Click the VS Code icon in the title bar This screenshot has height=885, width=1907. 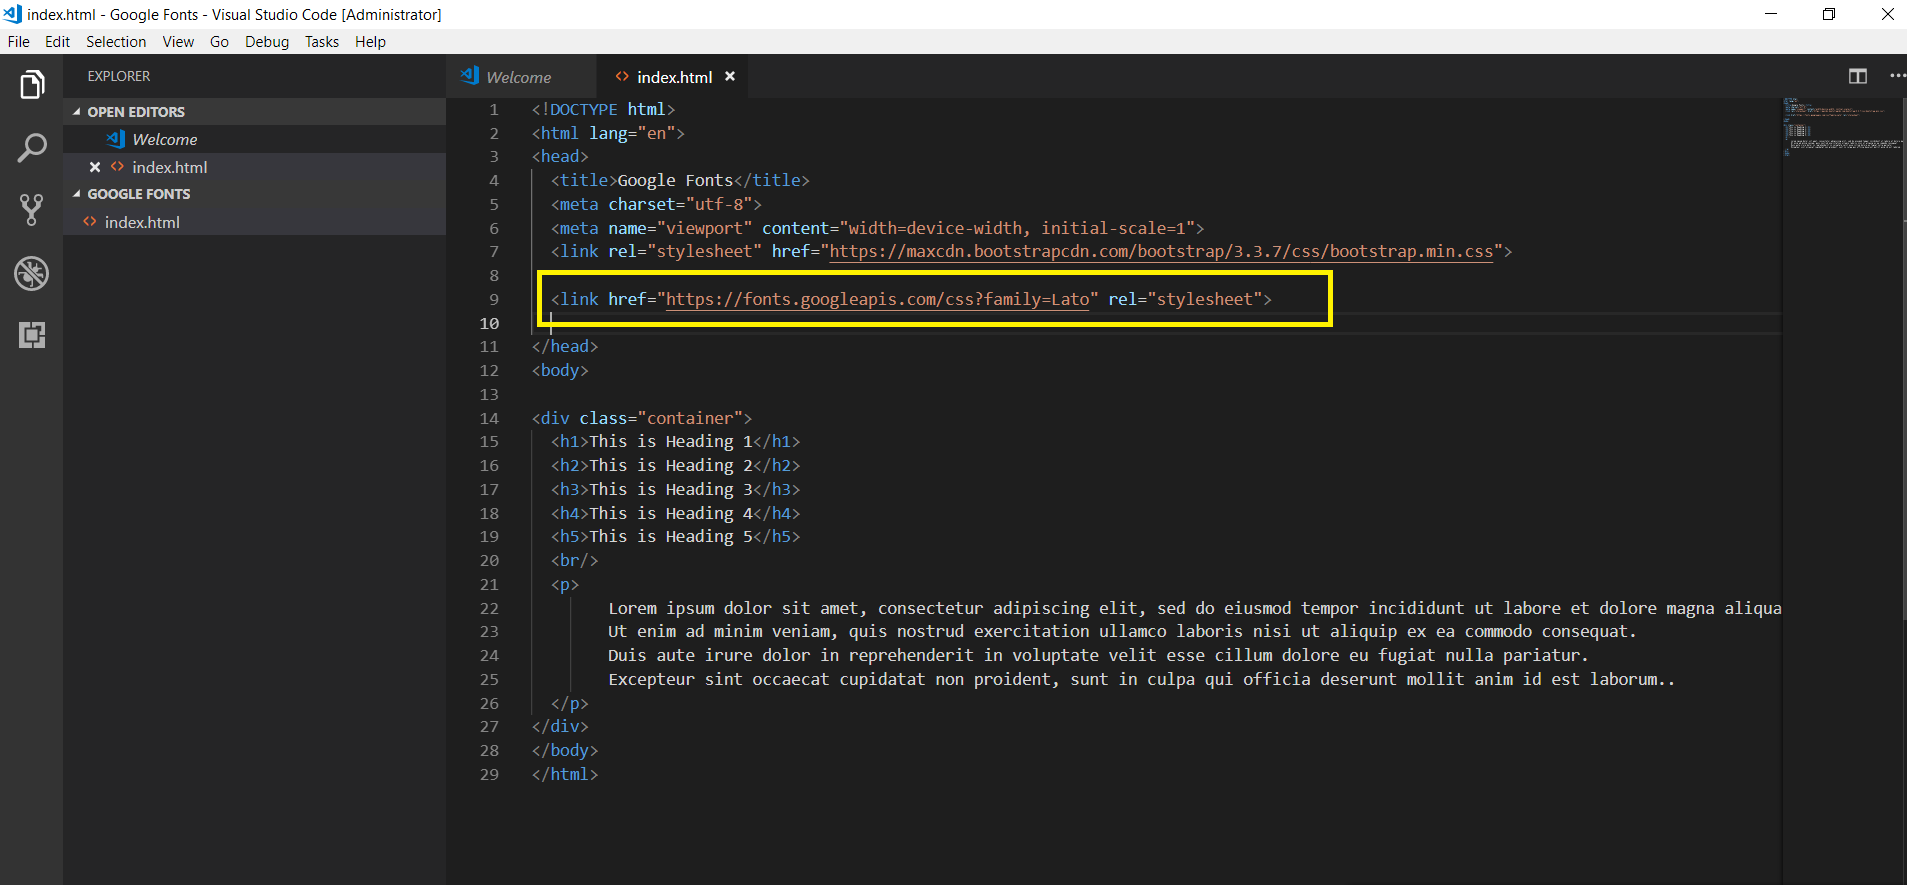coord(13,14)
